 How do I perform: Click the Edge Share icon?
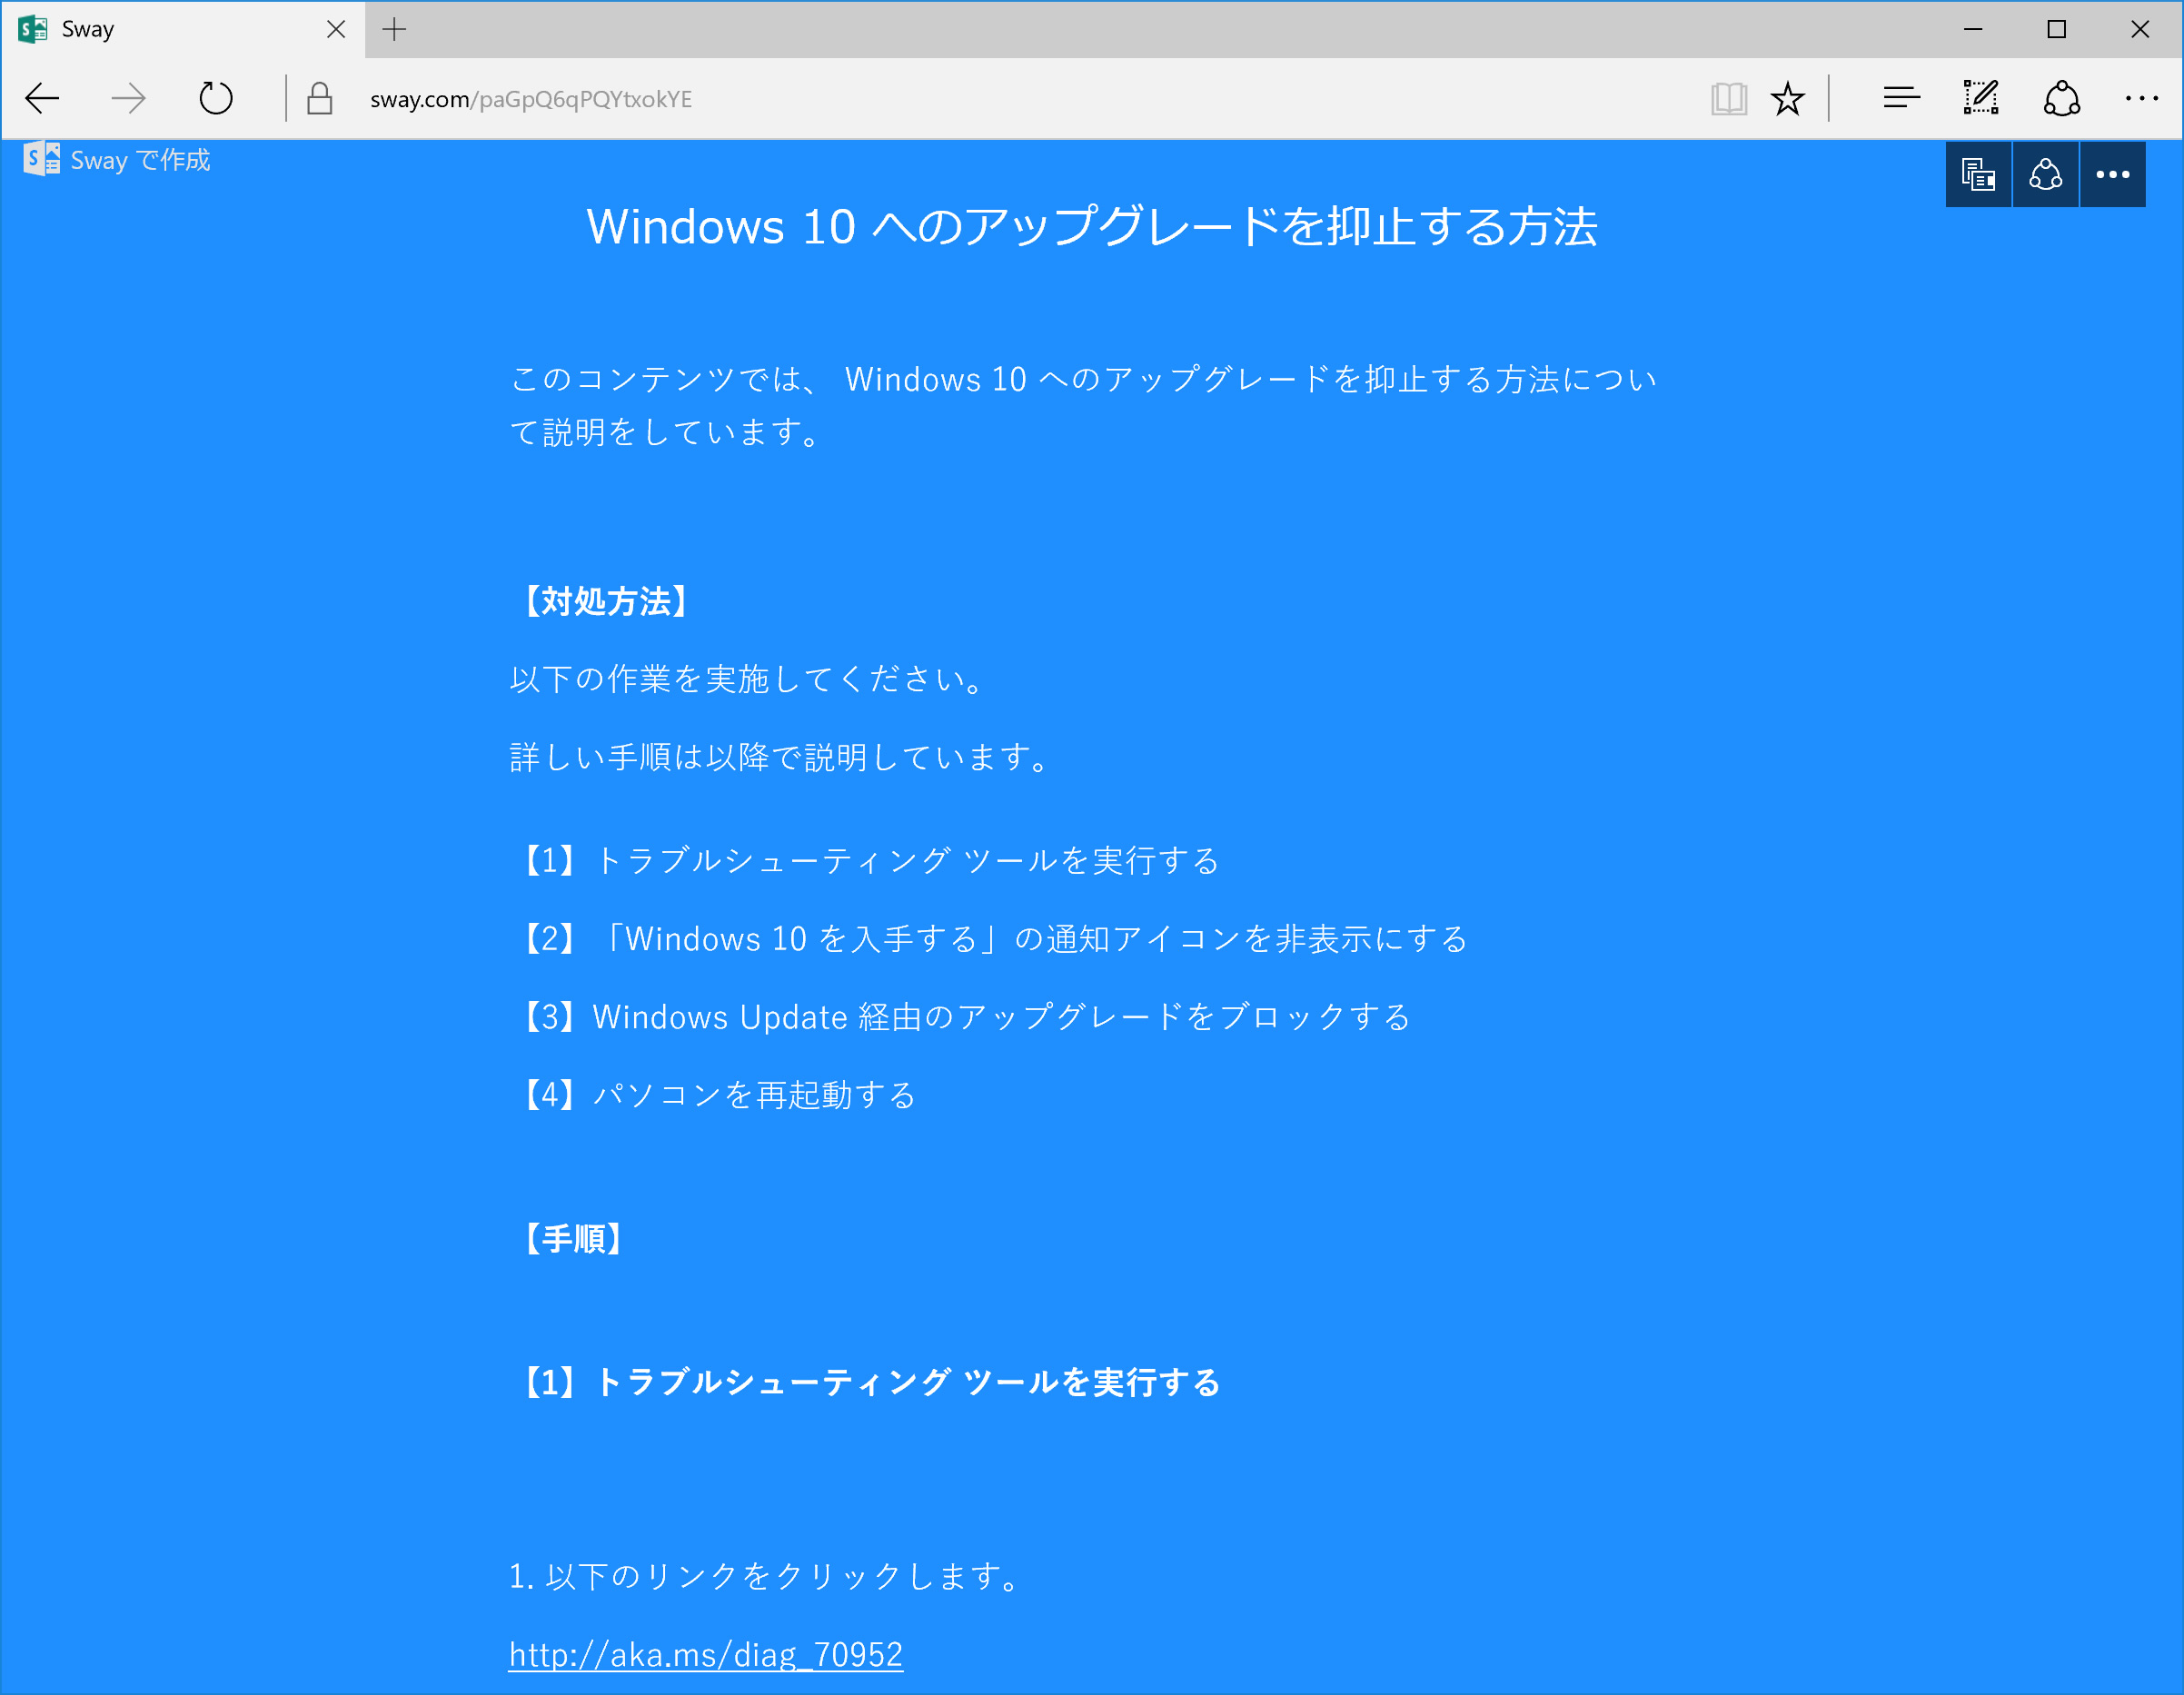click(2061, 98)
